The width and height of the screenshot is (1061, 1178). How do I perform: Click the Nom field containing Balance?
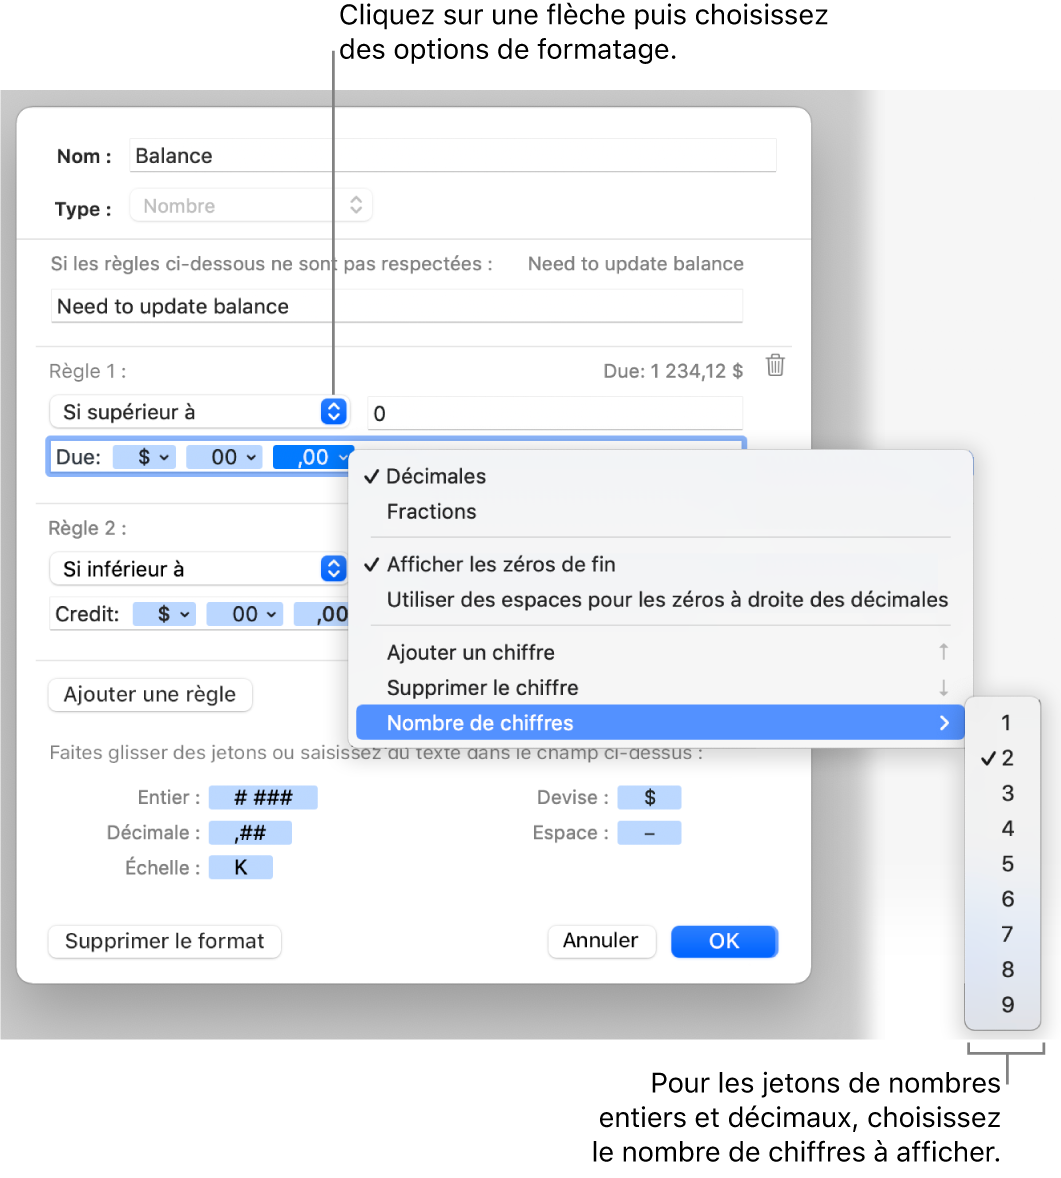(x=452, y=156)
